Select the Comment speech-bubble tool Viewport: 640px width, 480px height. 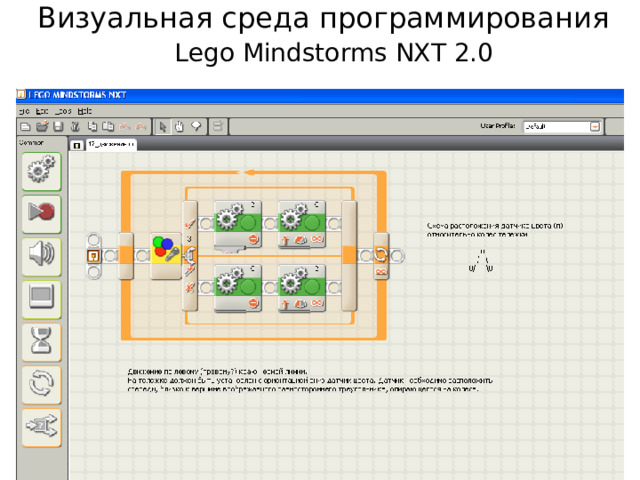coord(196,126)
